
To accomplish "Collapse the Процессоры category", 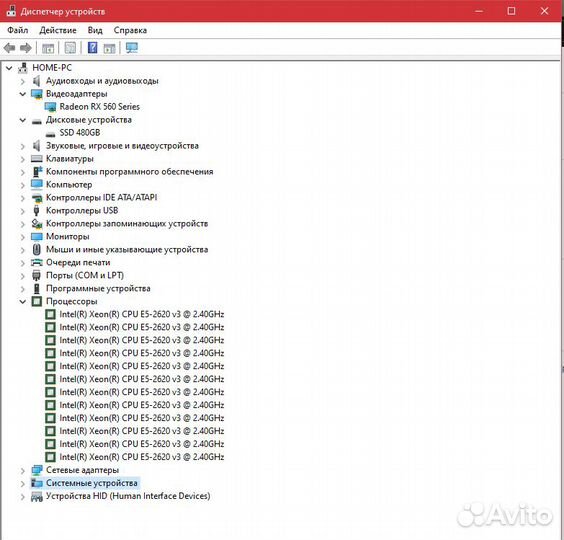I will click(x=23, y=301).
